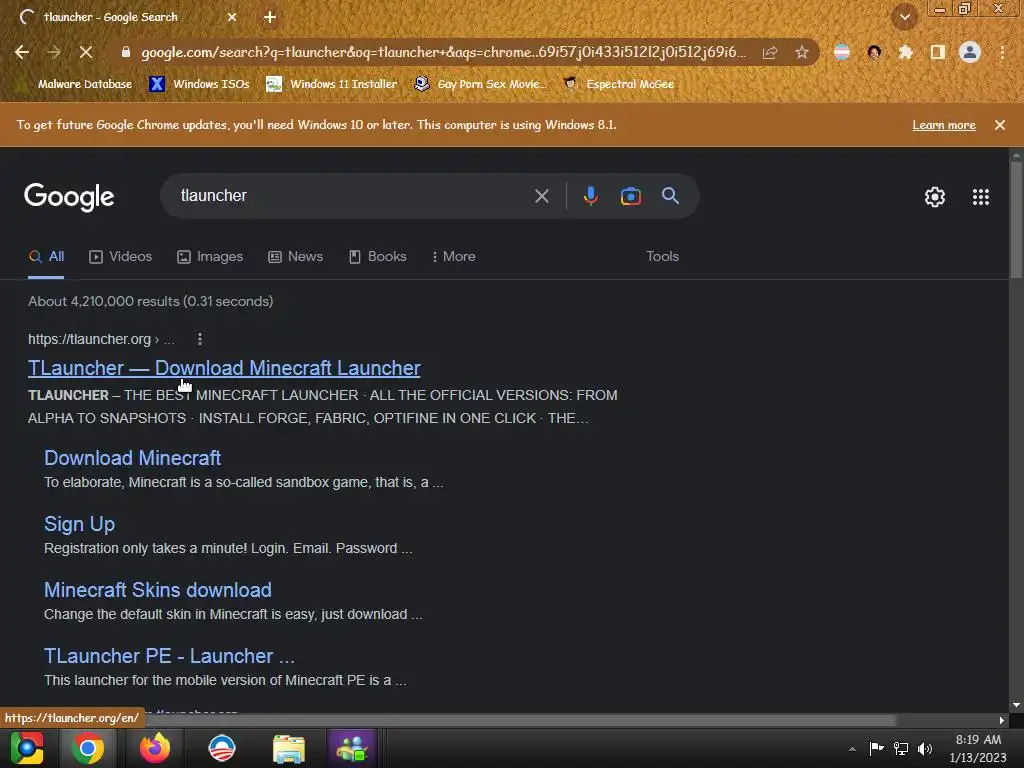Click Chrome icon in the taskbar

[88, 748]
